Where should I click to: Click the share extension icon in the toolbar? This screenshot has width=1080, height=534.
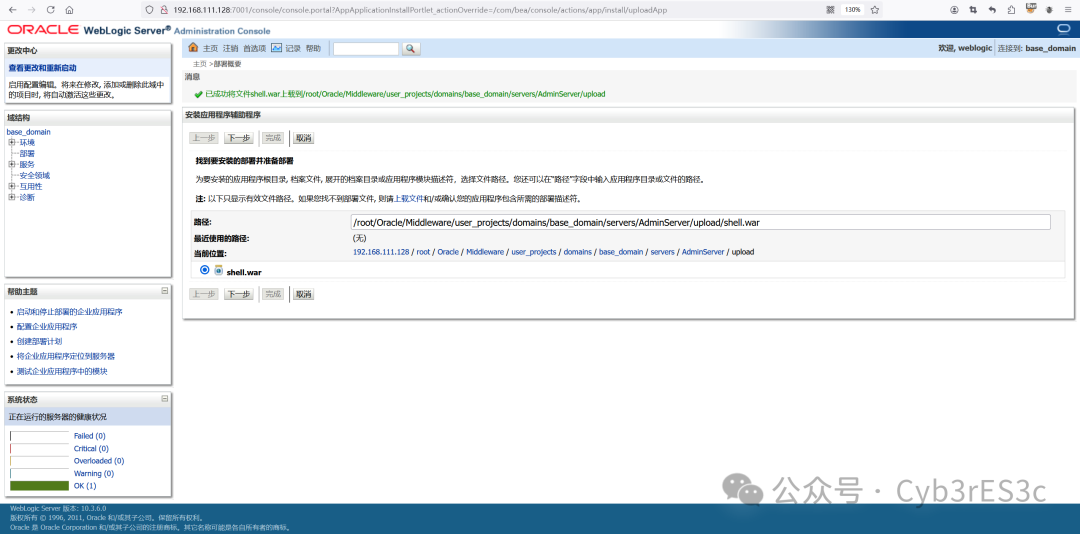tap(1011, 10)
